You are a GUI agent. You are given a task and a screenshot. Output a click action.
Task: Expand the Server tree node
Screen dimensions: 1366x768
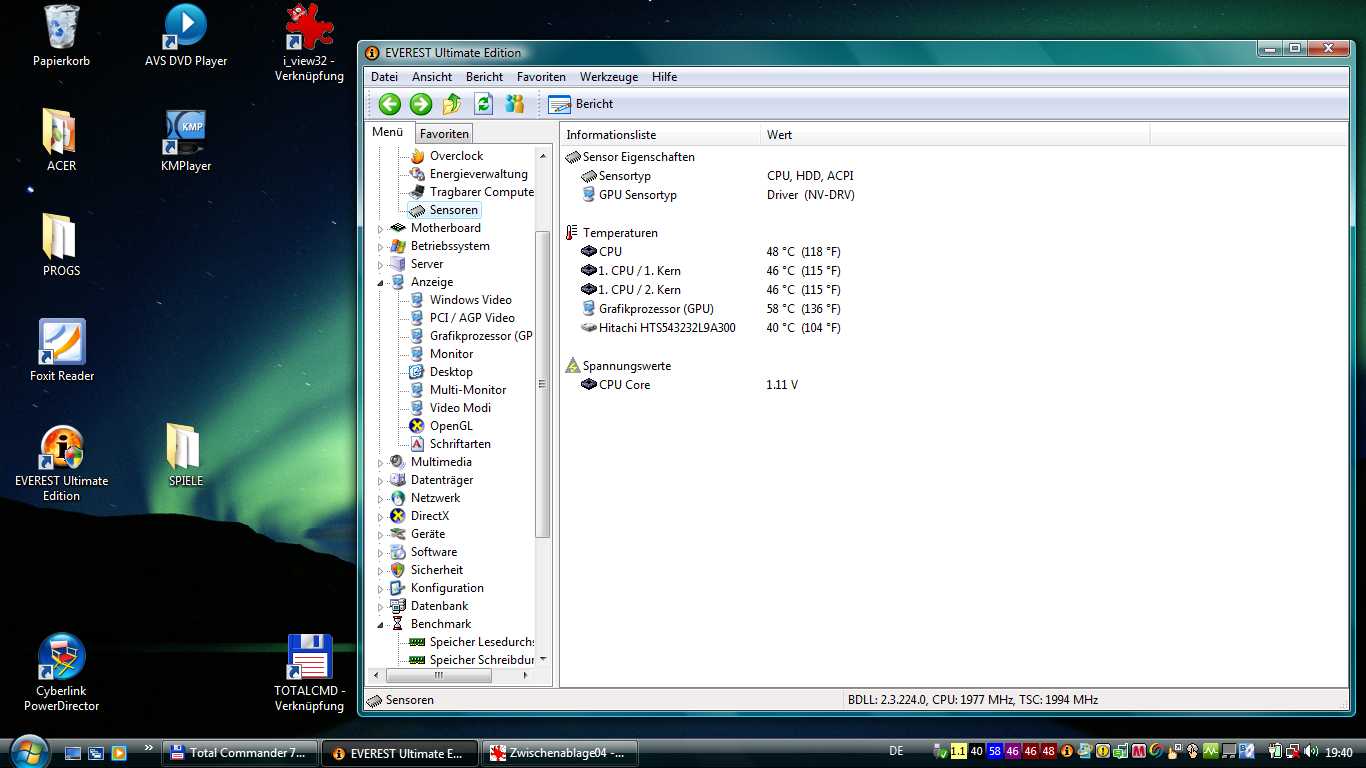[380, 265]
